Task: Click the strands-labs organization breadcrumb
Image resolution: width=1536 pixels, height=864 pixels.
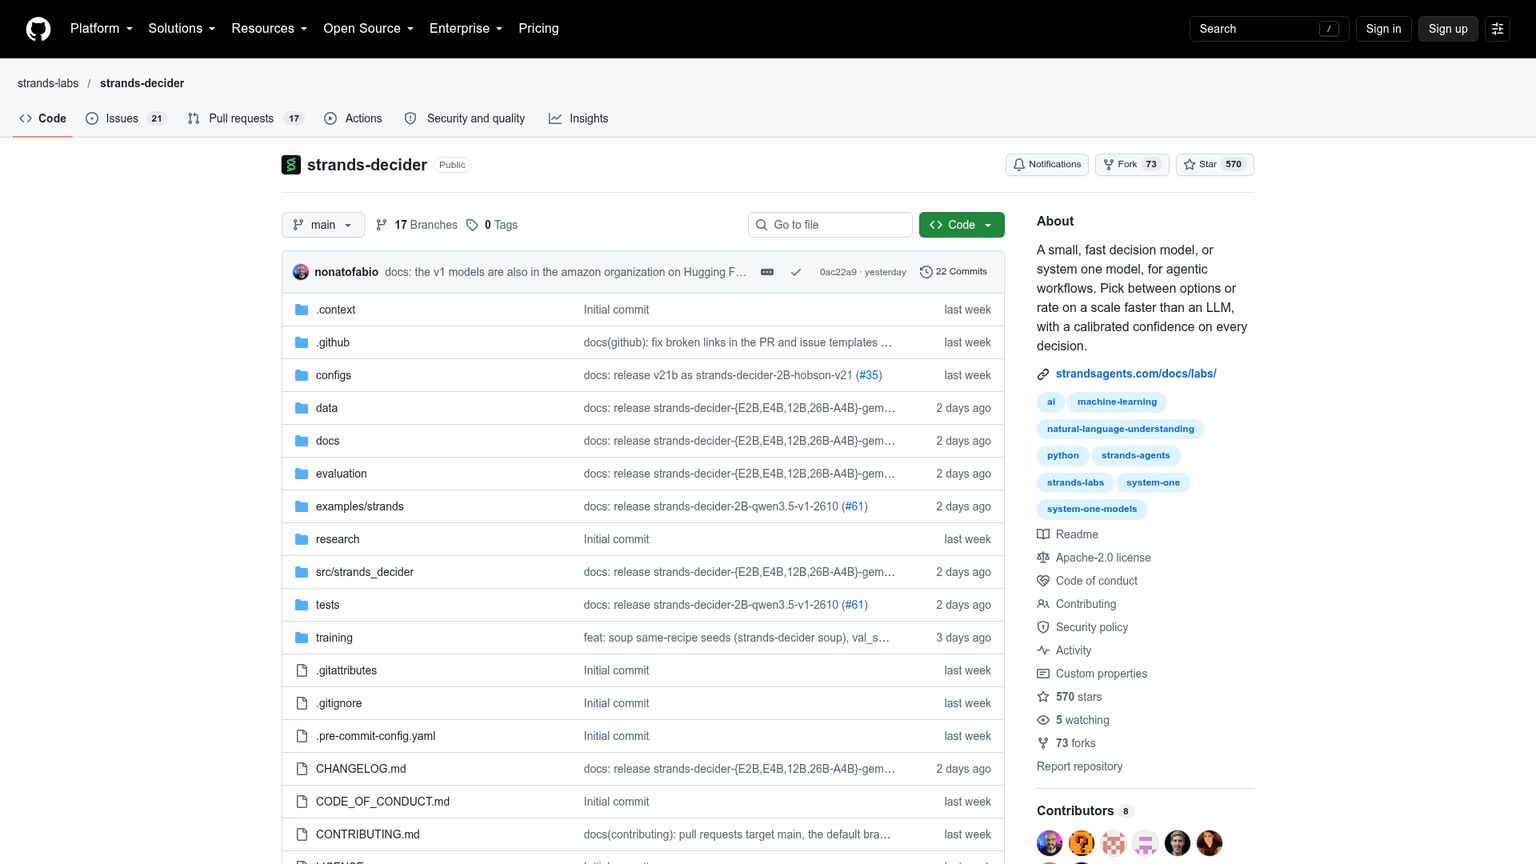Action: point(48,83)
